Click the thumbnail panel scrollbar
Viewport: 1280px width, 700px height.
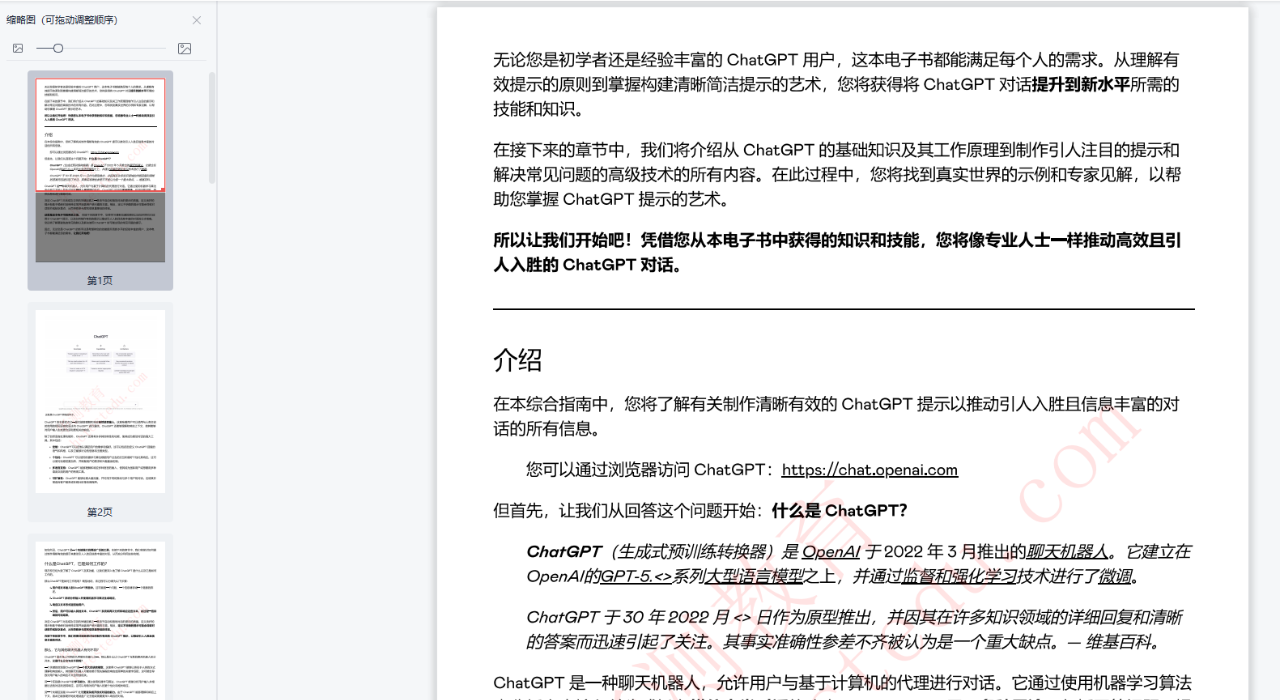(211, 127)
